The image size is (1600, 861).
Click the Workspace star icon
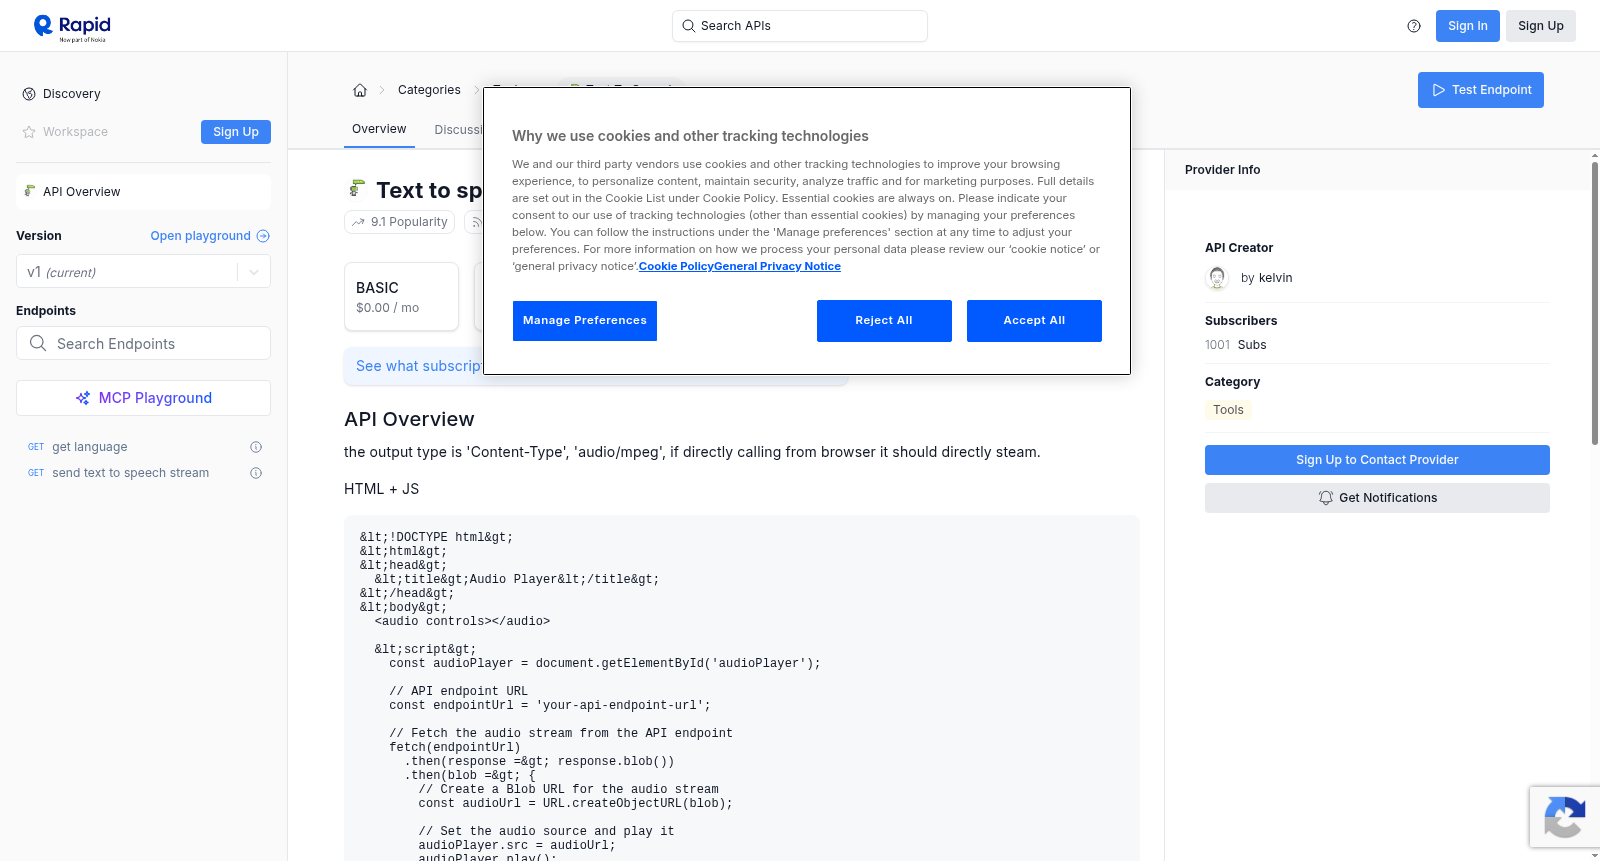pyautogui.click(x=29, y=132)
